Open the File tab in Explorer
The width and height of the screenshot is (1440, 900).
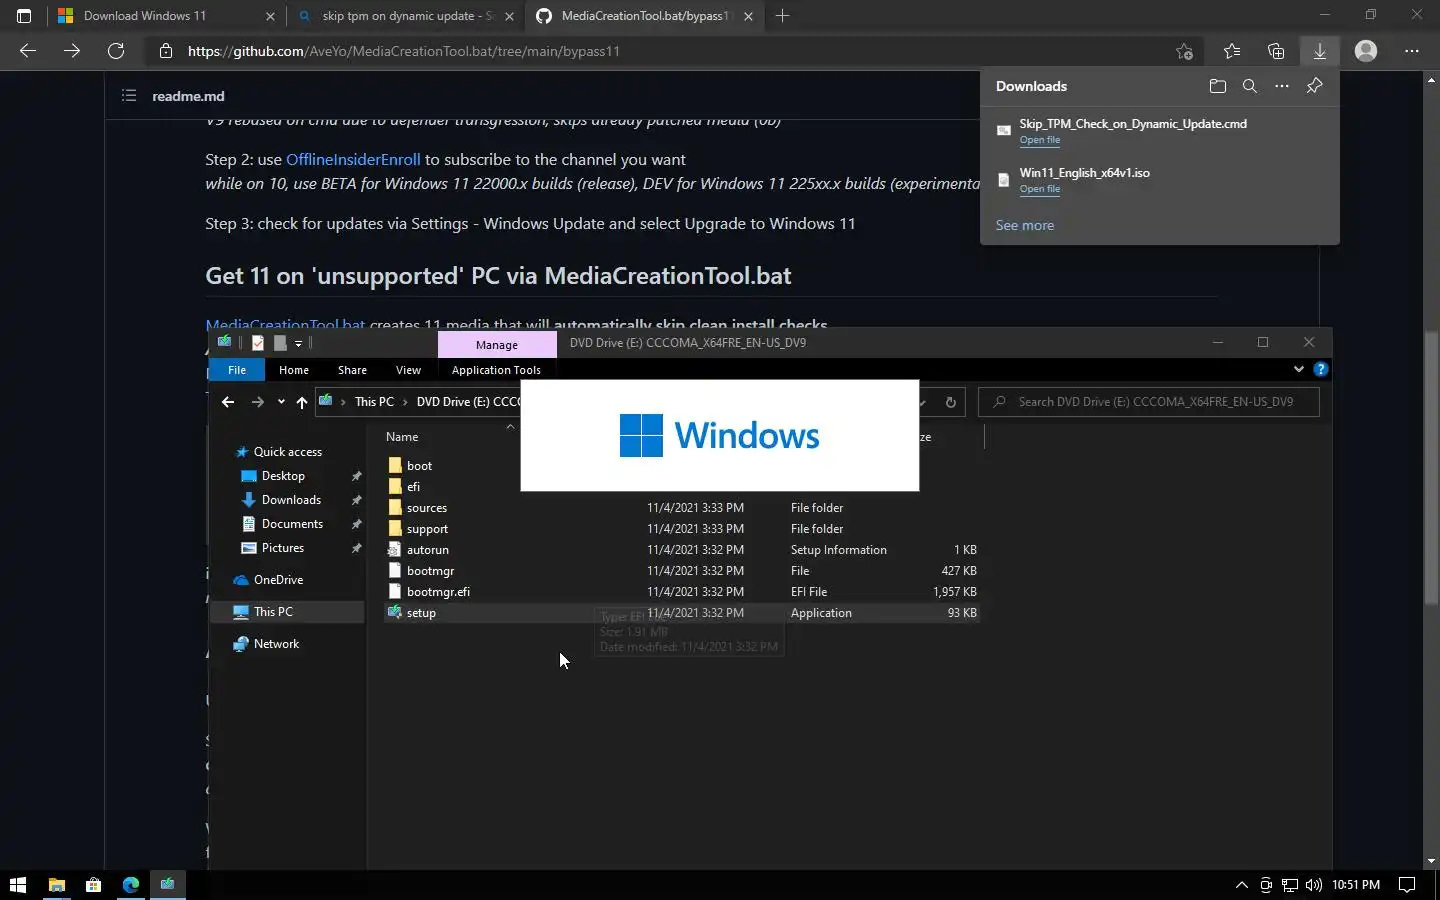coord(237,370)
